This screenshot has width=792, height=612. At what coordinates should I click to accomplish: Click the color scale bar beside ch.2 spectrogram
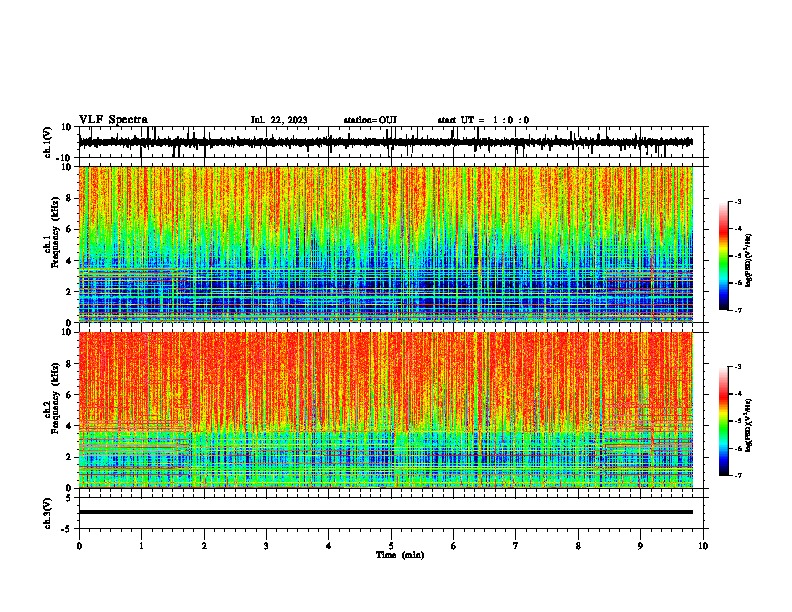click(724, 421)
